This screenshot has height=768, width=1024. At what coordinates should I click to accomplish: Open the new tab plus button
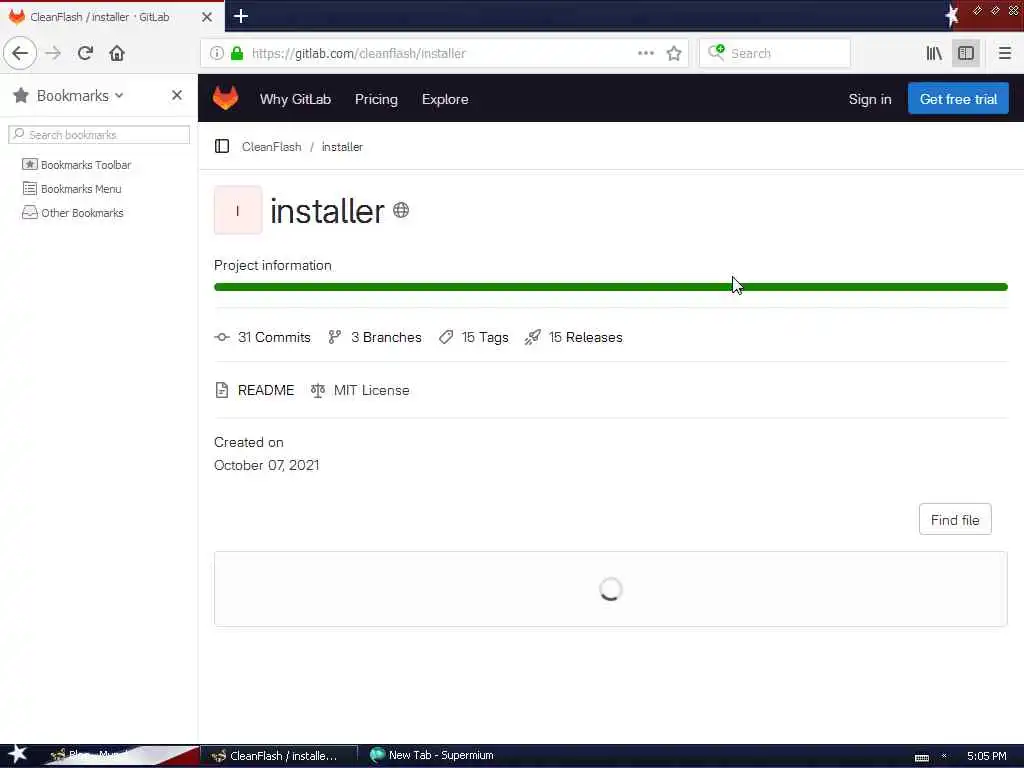click(241, 16)
